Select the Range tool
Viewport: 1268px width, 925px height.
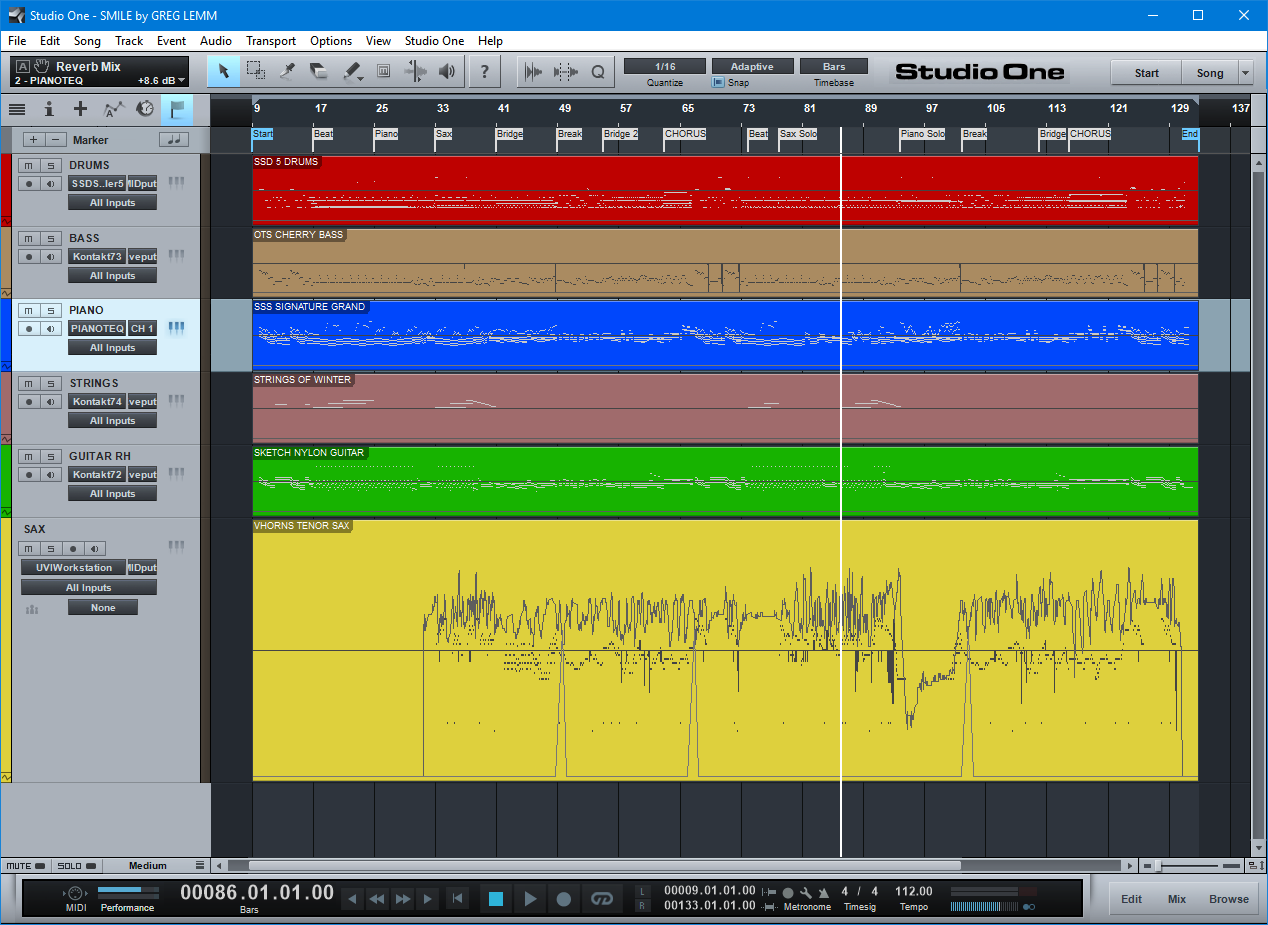coord(256,71)
